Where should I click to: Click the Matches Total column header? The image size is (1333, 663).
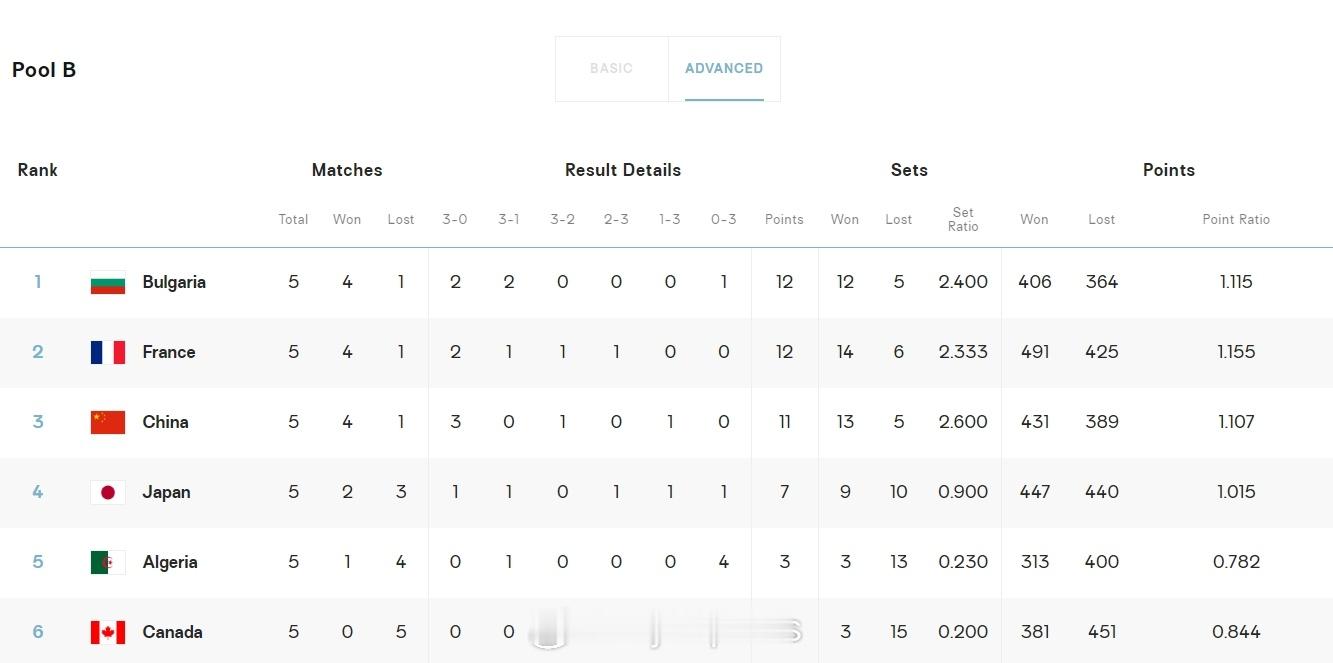[293, 219]
